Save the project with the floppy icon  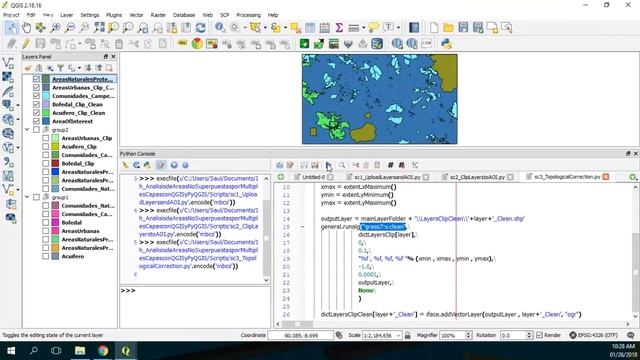click(x=463, y=28)
